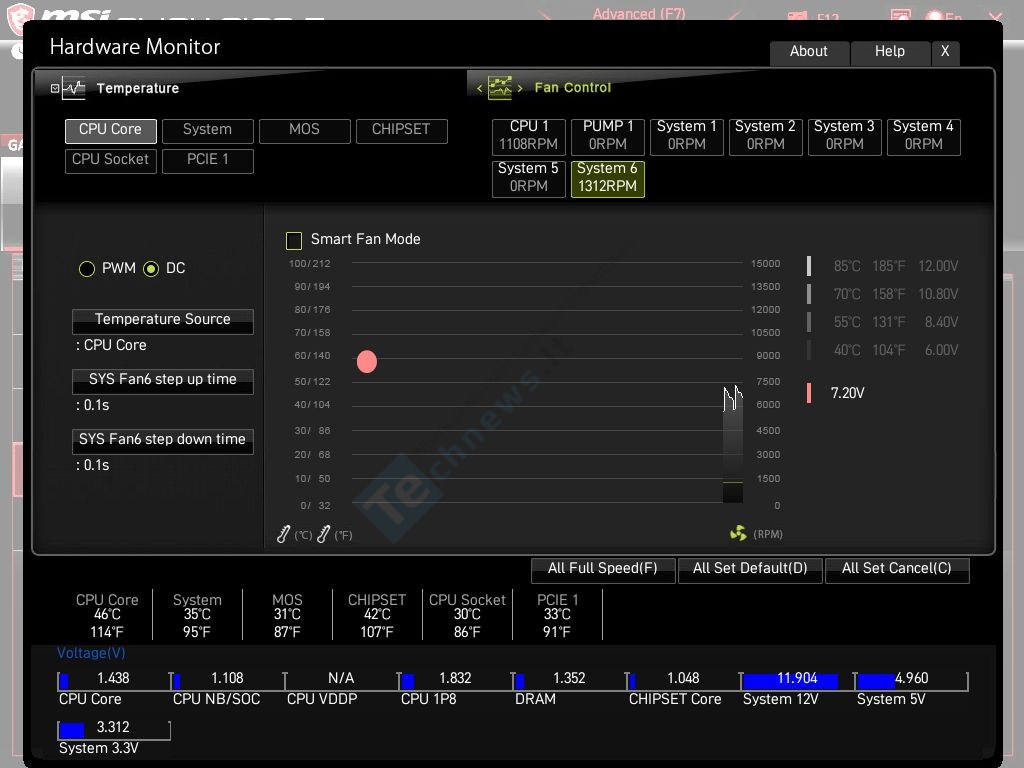Click the pink fan curve control point
The height and width of the screenshot is (768, 1024).
[367, 361]
